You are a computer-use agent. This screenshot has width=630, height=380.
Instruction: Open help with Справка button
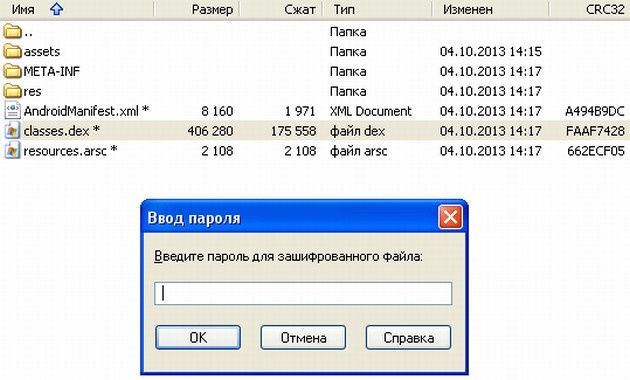pos(408,337)
